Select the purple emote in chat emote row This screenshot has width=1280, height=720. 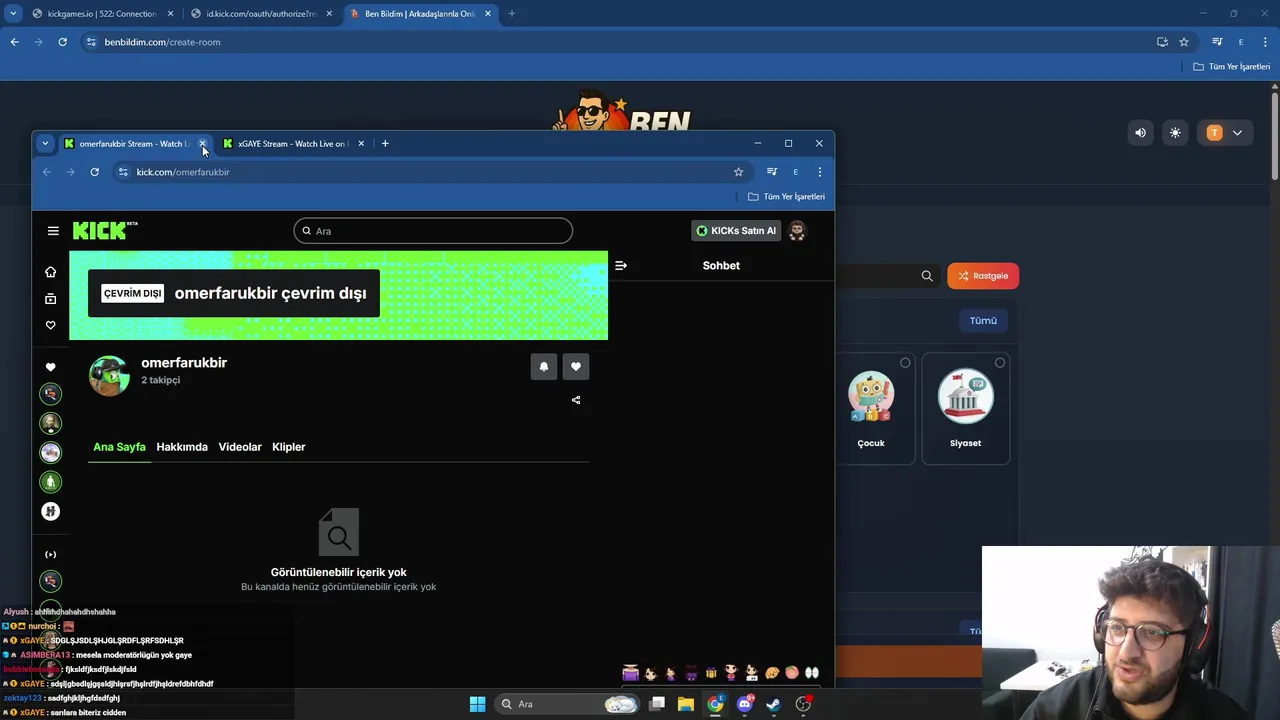coord(631,673)
